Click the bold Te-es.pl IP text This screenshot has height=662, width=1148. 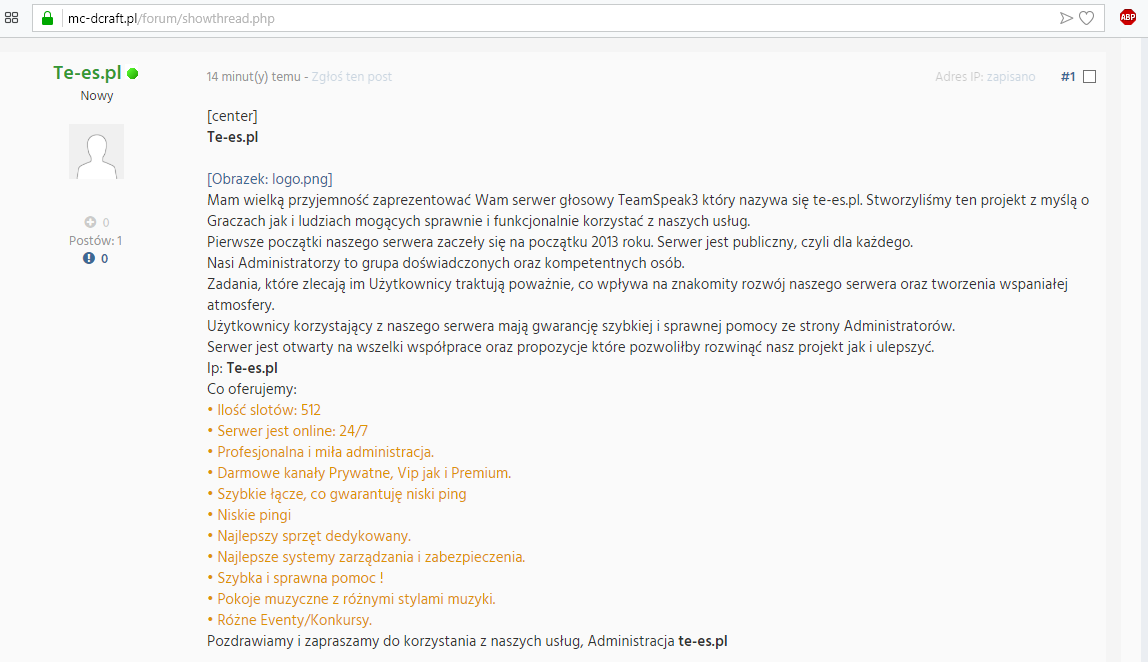(x=252, y=368)
